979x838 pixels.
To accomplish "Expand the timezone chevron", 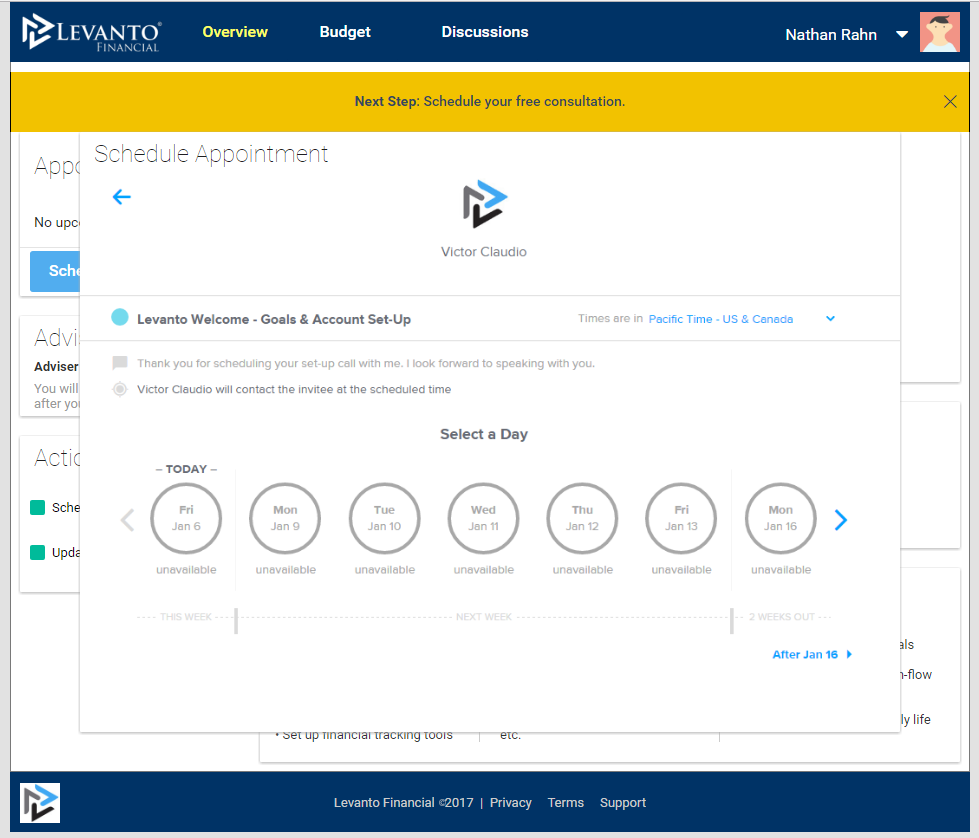I will click(830, 318).
